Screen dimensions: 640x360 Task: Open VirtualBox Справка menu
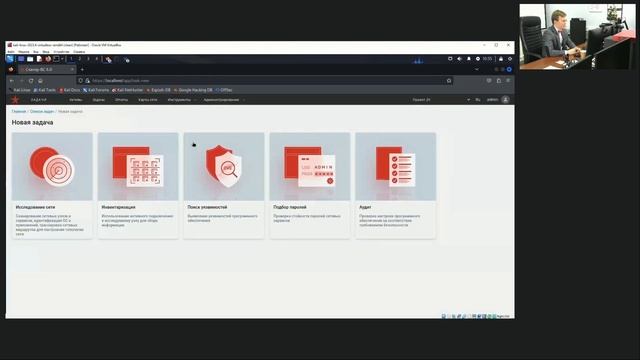point(79,52)
